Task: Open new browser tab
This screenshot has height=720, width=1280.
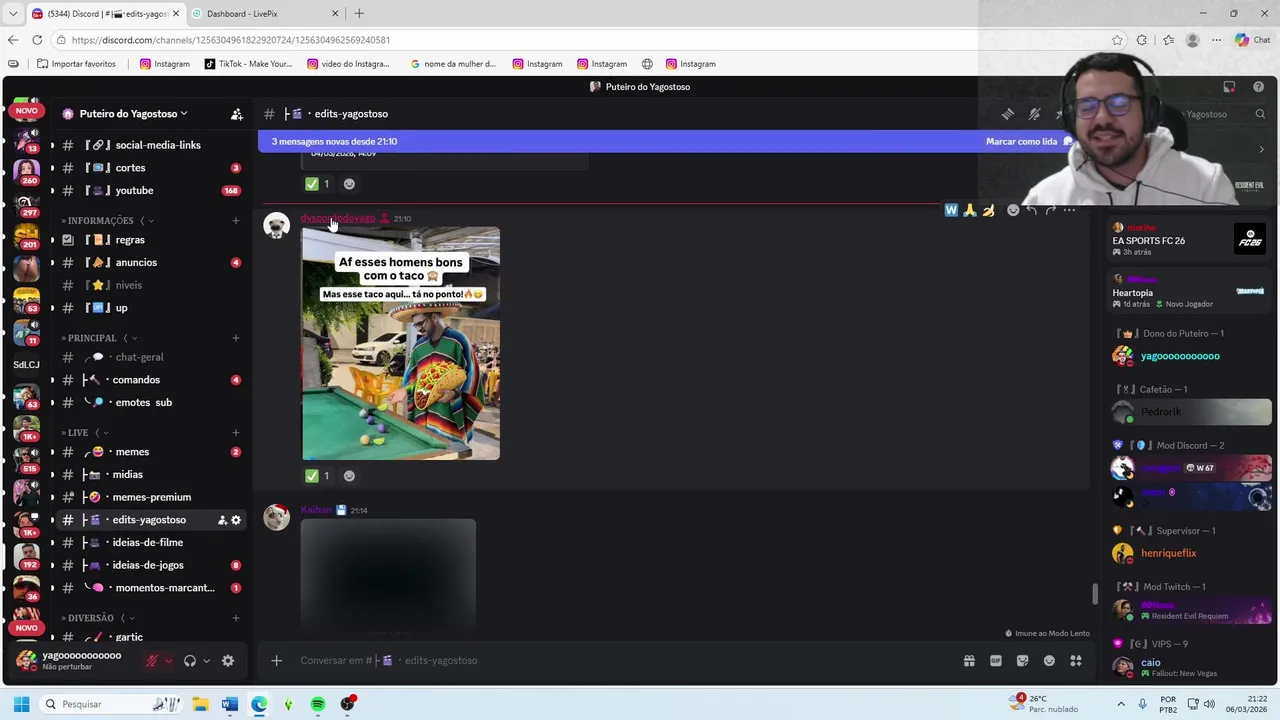Action: coord(359,14)
